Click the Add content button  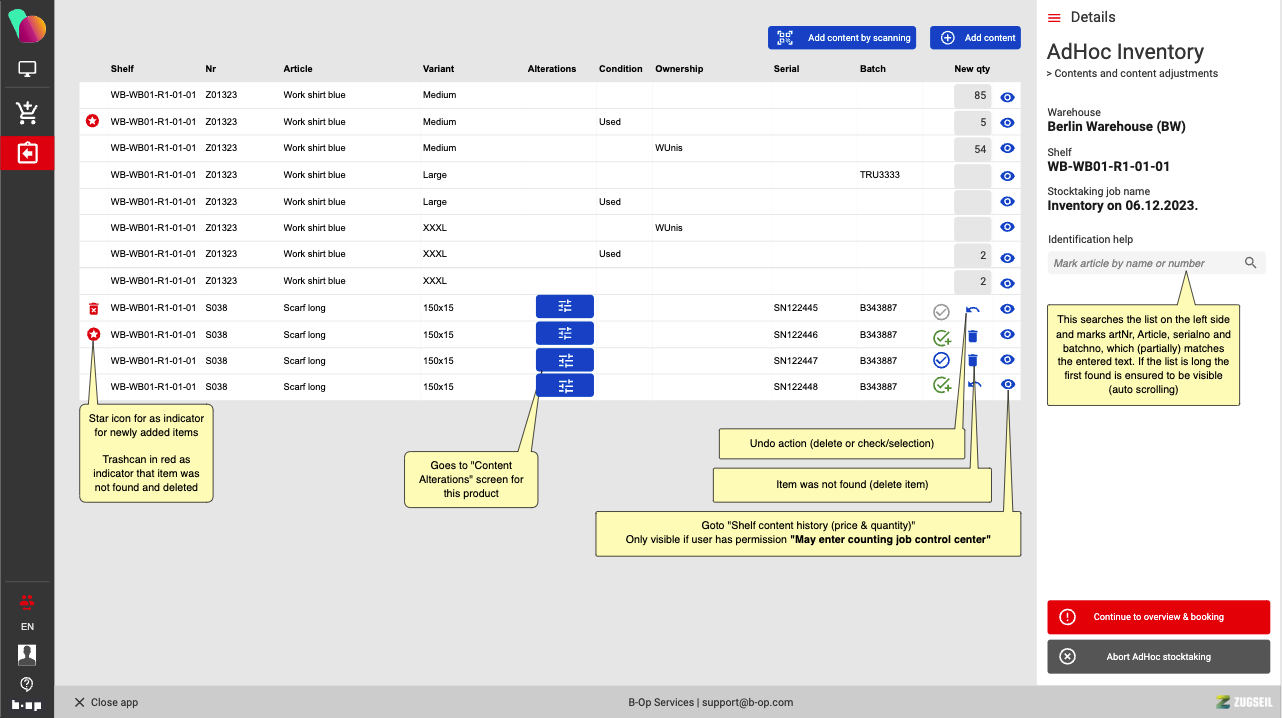(975, 38)
